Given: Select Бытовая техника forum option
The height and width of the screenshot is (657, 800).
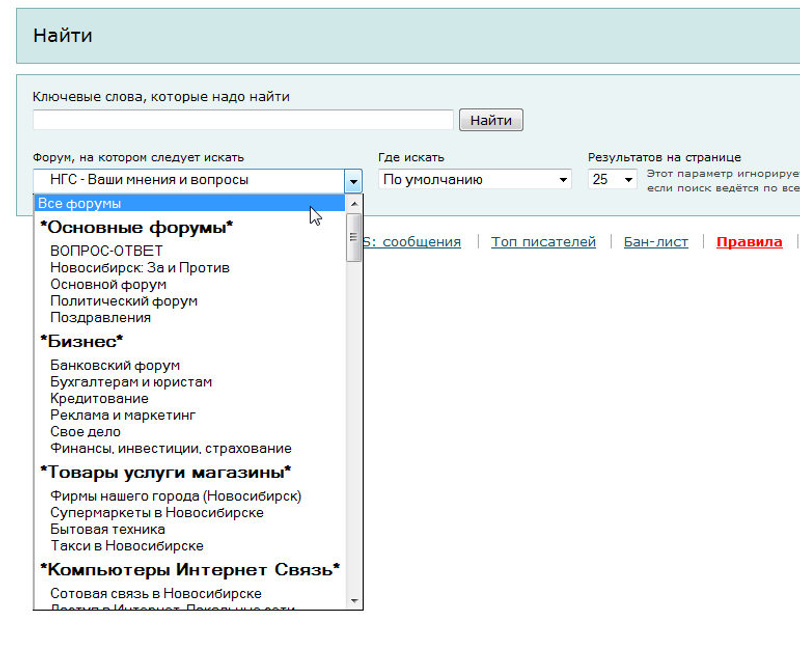Looking at the screenshot, I should click(x=107, y=529).
